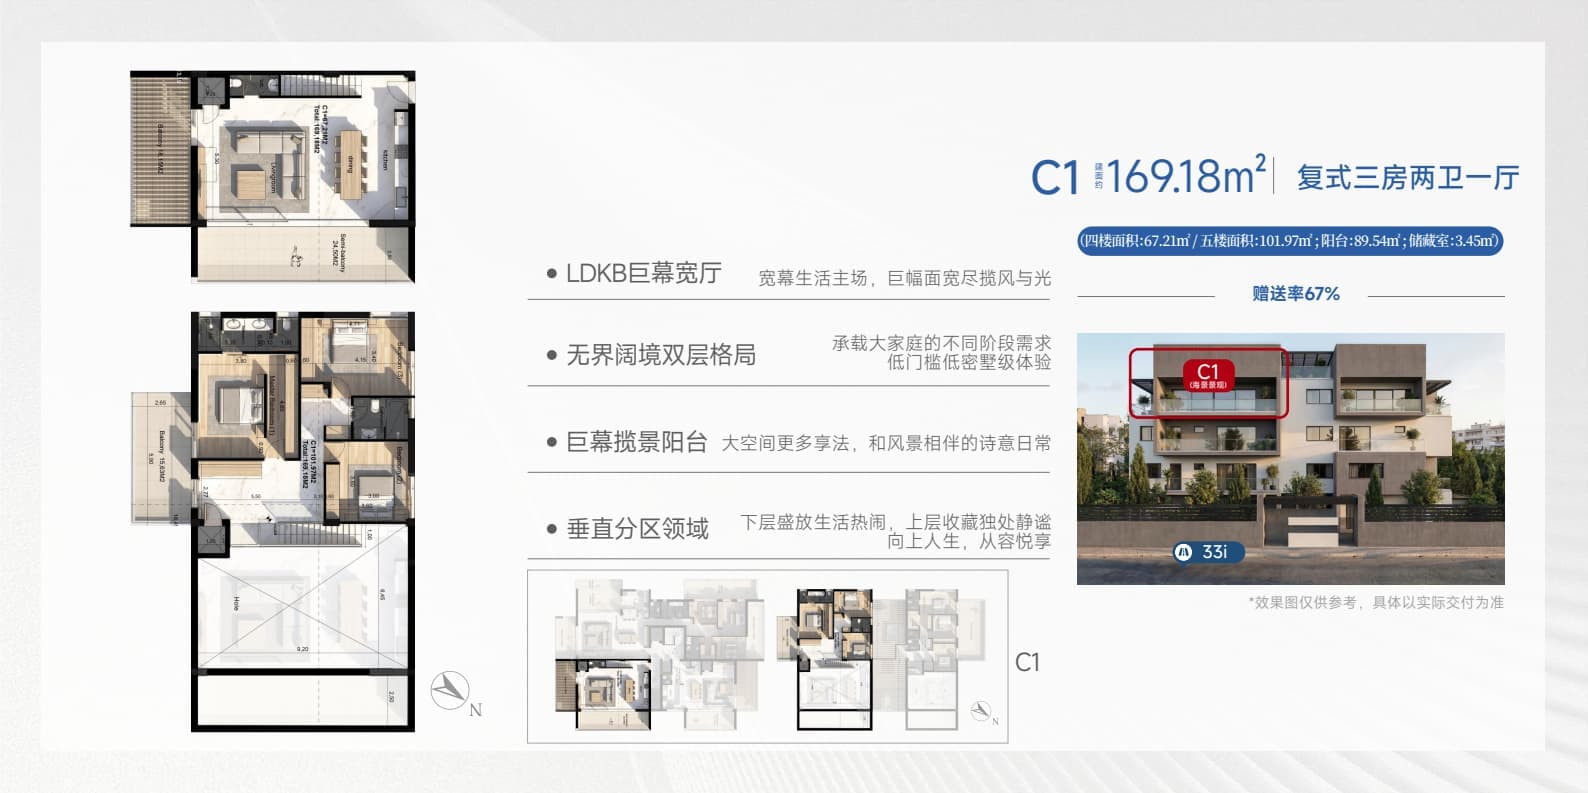This screenshot has height=793, width=1588.
Task: Click the 无界阔境双层格局 feature heading
Action: (661, 355)
